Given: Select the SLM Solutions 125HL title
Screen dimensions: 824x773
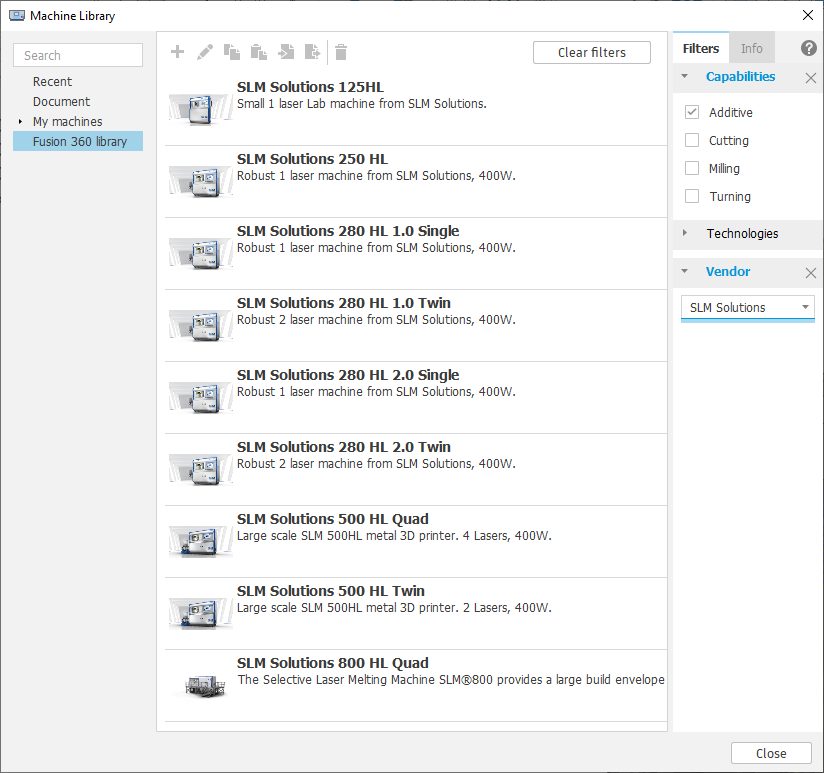Looking at the screenshot, I should click(310, 87).
